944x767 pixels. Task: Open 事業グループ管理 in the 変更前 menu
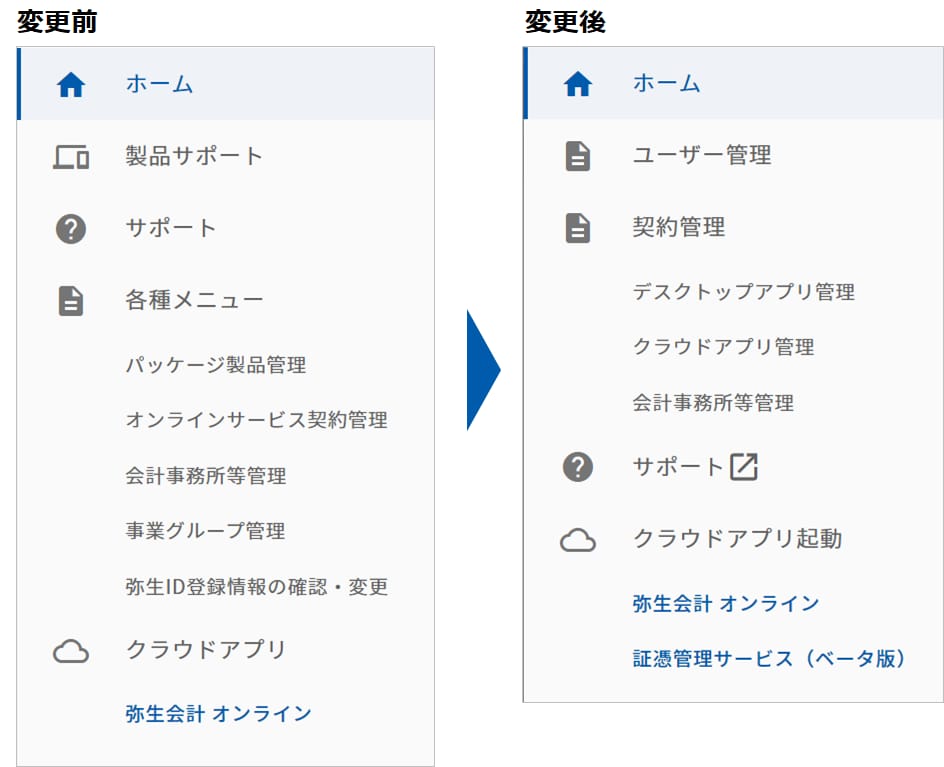coord(205,531)
